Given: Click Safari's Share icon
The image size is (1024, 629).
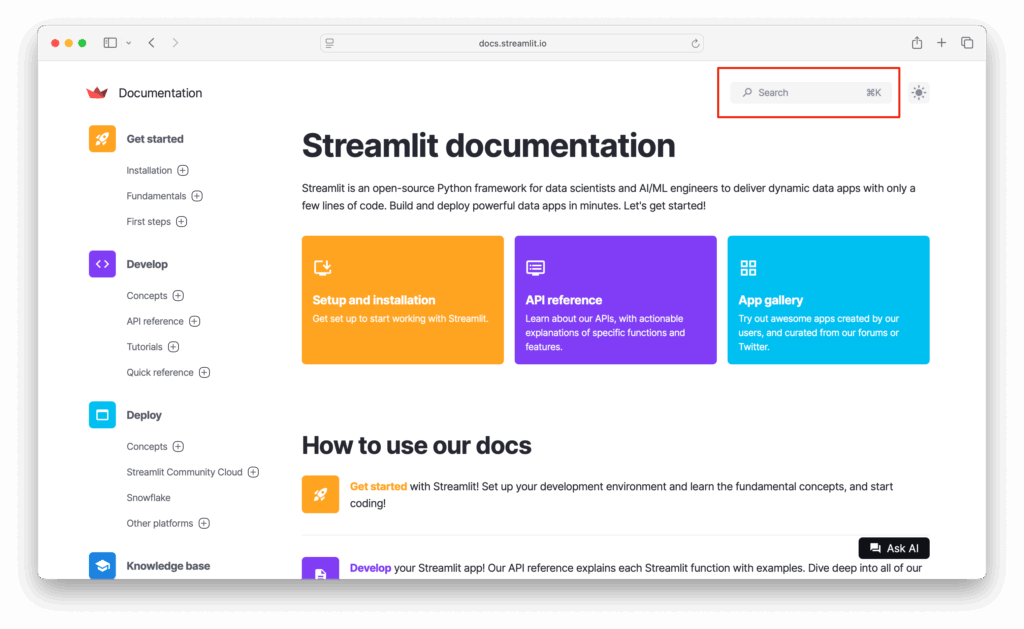Looking at the screenshot, I should pos(916,43).
